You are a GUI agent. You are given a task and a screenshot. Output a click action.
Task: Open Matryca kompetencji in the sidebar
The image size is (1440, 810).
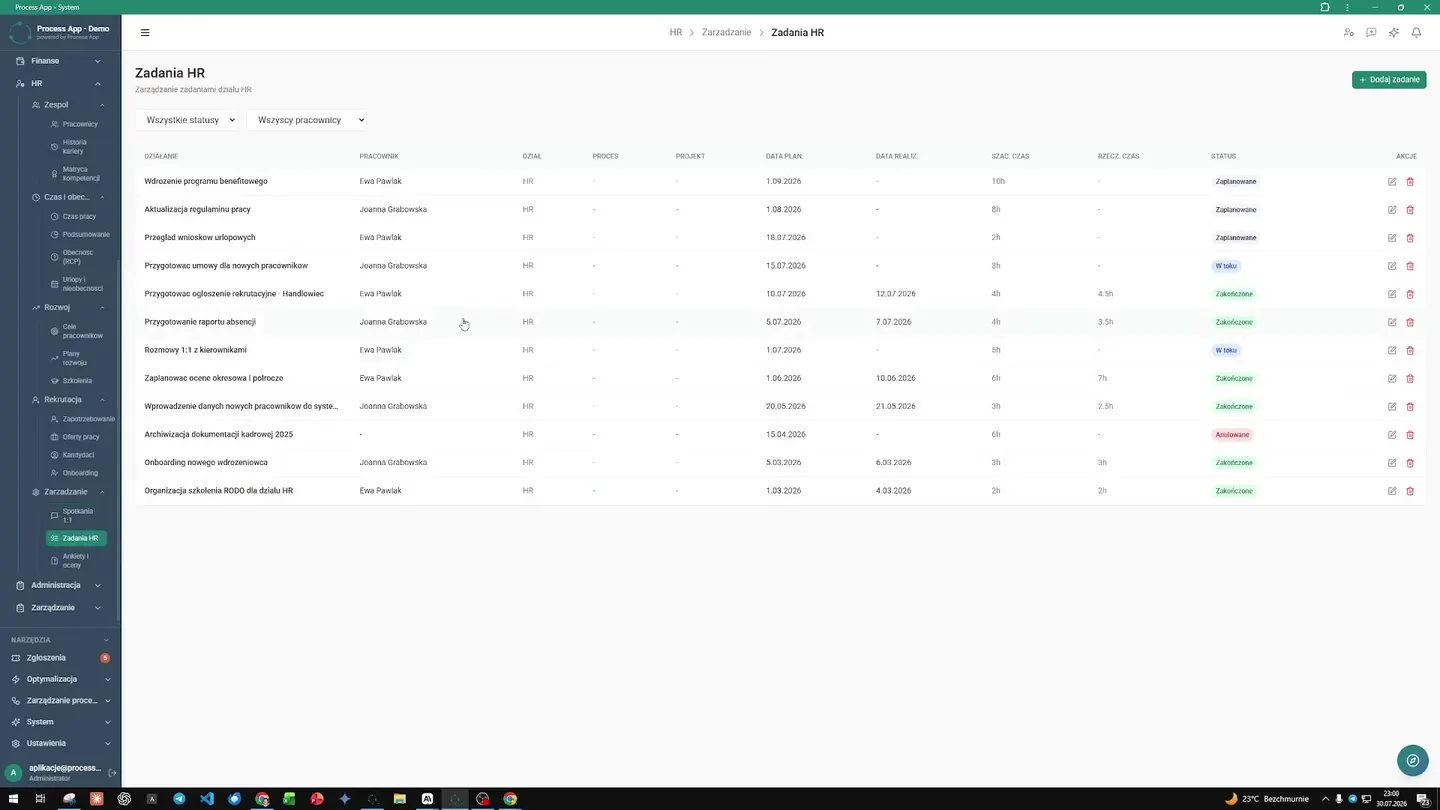click(77, 173)
